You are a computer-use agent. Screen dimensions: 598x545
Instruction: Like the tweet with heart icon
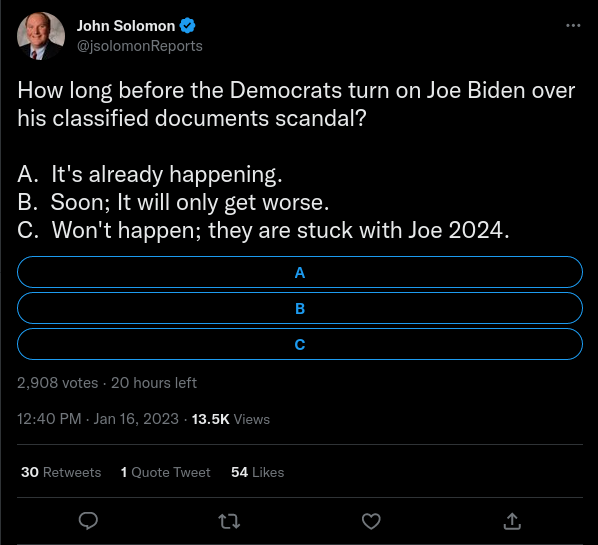point(371,521)
